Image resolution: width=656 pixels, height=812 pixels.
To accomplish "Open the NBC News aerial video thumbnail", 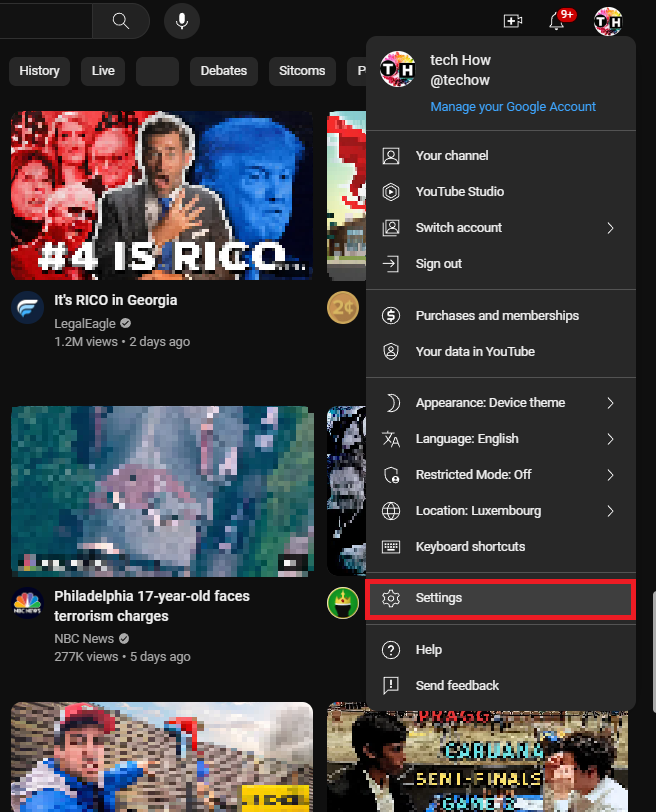I will (x=162, y=491).
